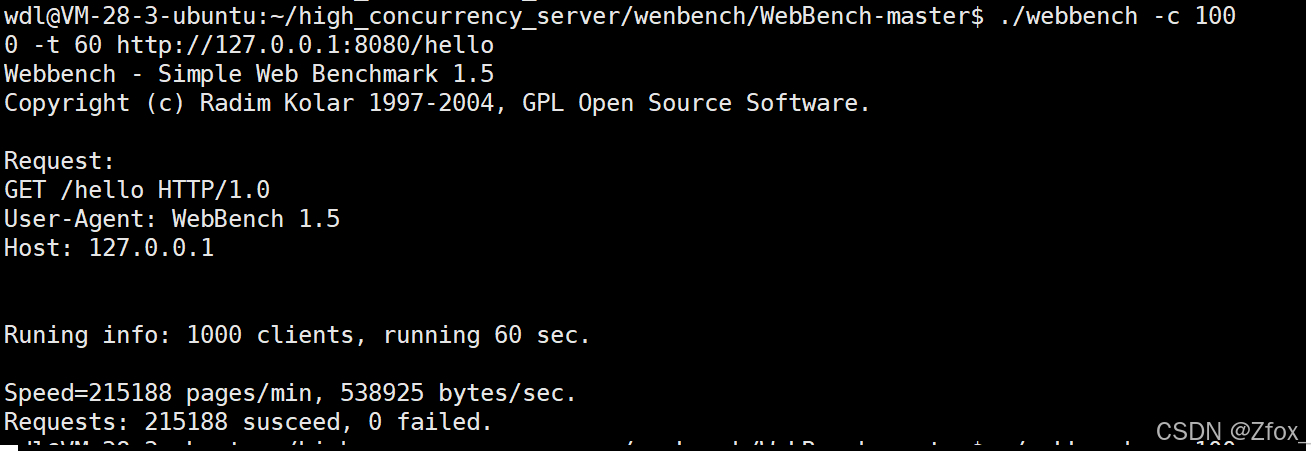Click the Webbench version header line
The width and height of the screenshot is (1315, 454).
(249, 74)
